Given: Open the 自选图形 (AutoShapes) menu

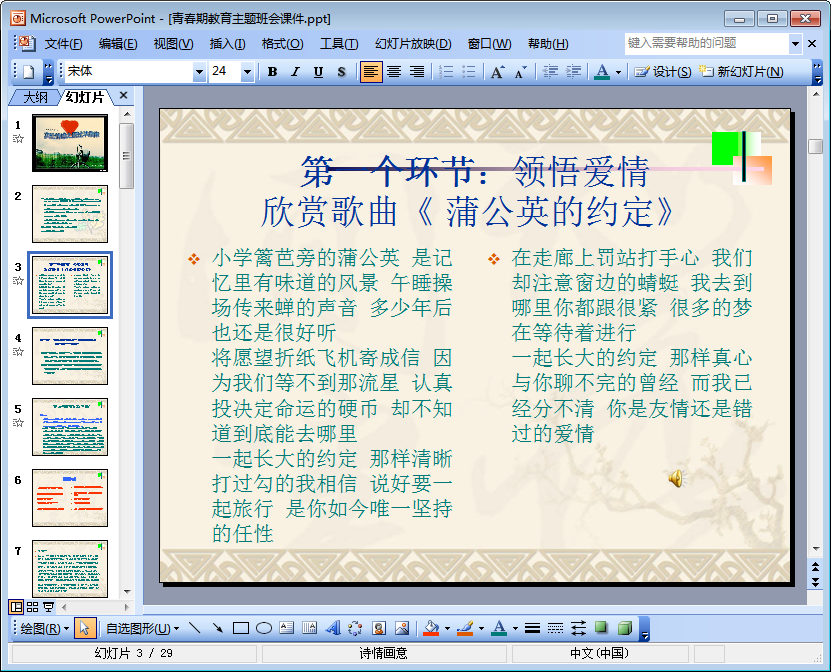Looking at the screenshot, I should (143, 629).
